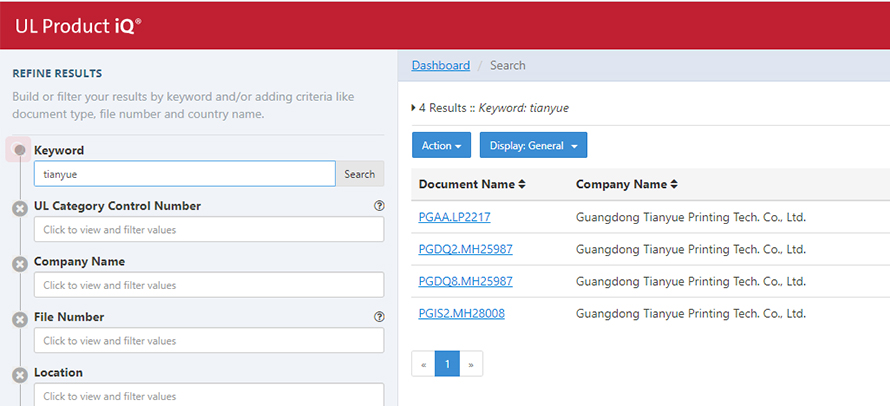Go to next results page arrow

(x=471, y=364)
